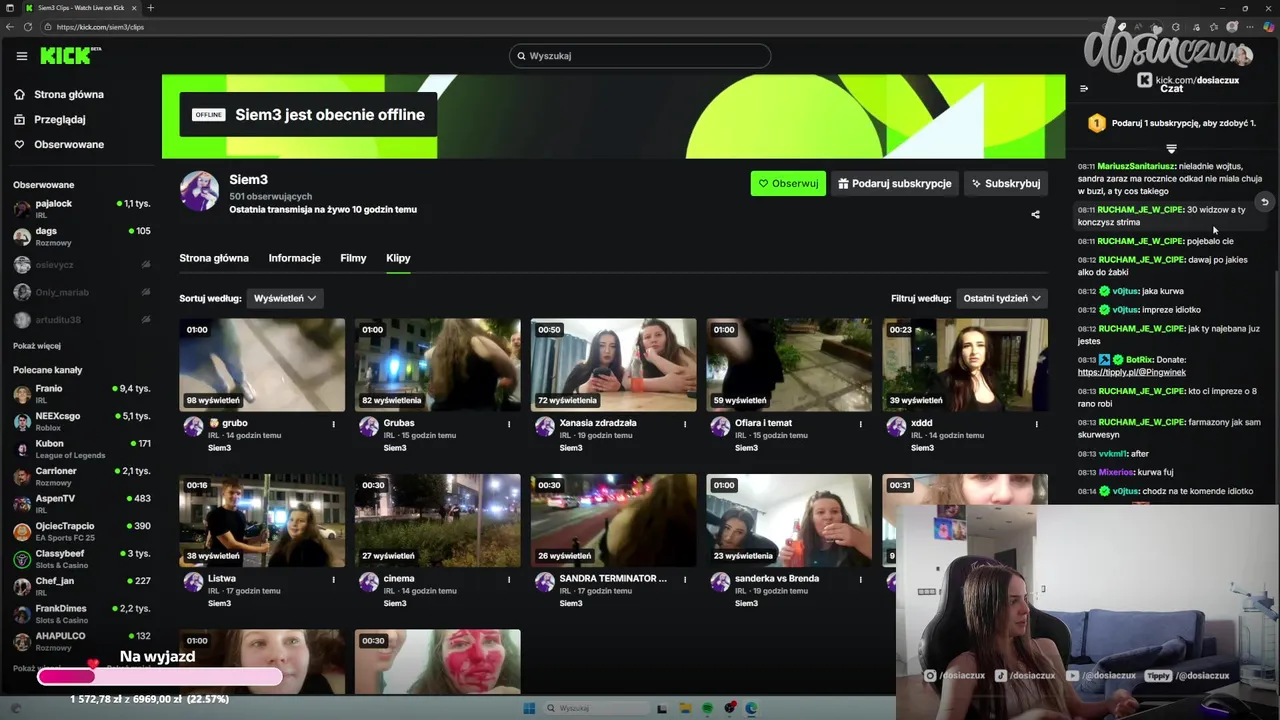Open followed channel dags

point(81,236)
